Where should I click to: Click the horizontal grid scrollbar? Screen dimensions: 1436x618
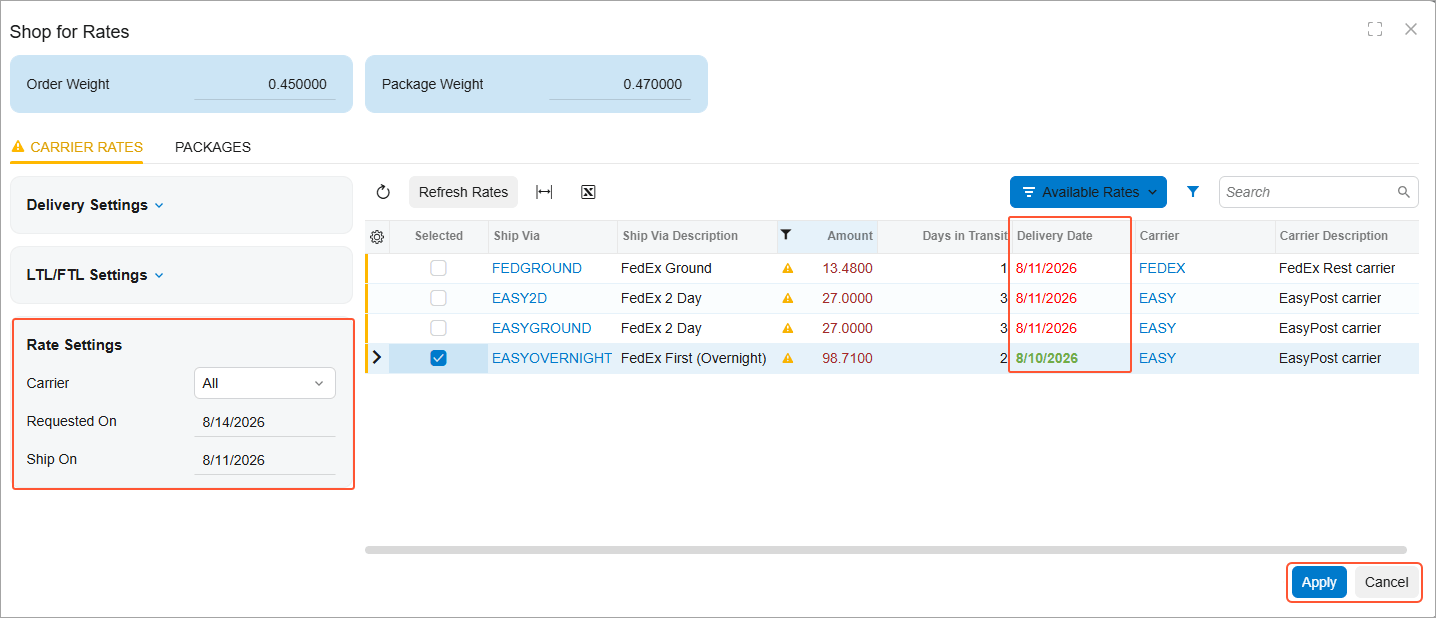pyautogui.click(x=885, y=550)
